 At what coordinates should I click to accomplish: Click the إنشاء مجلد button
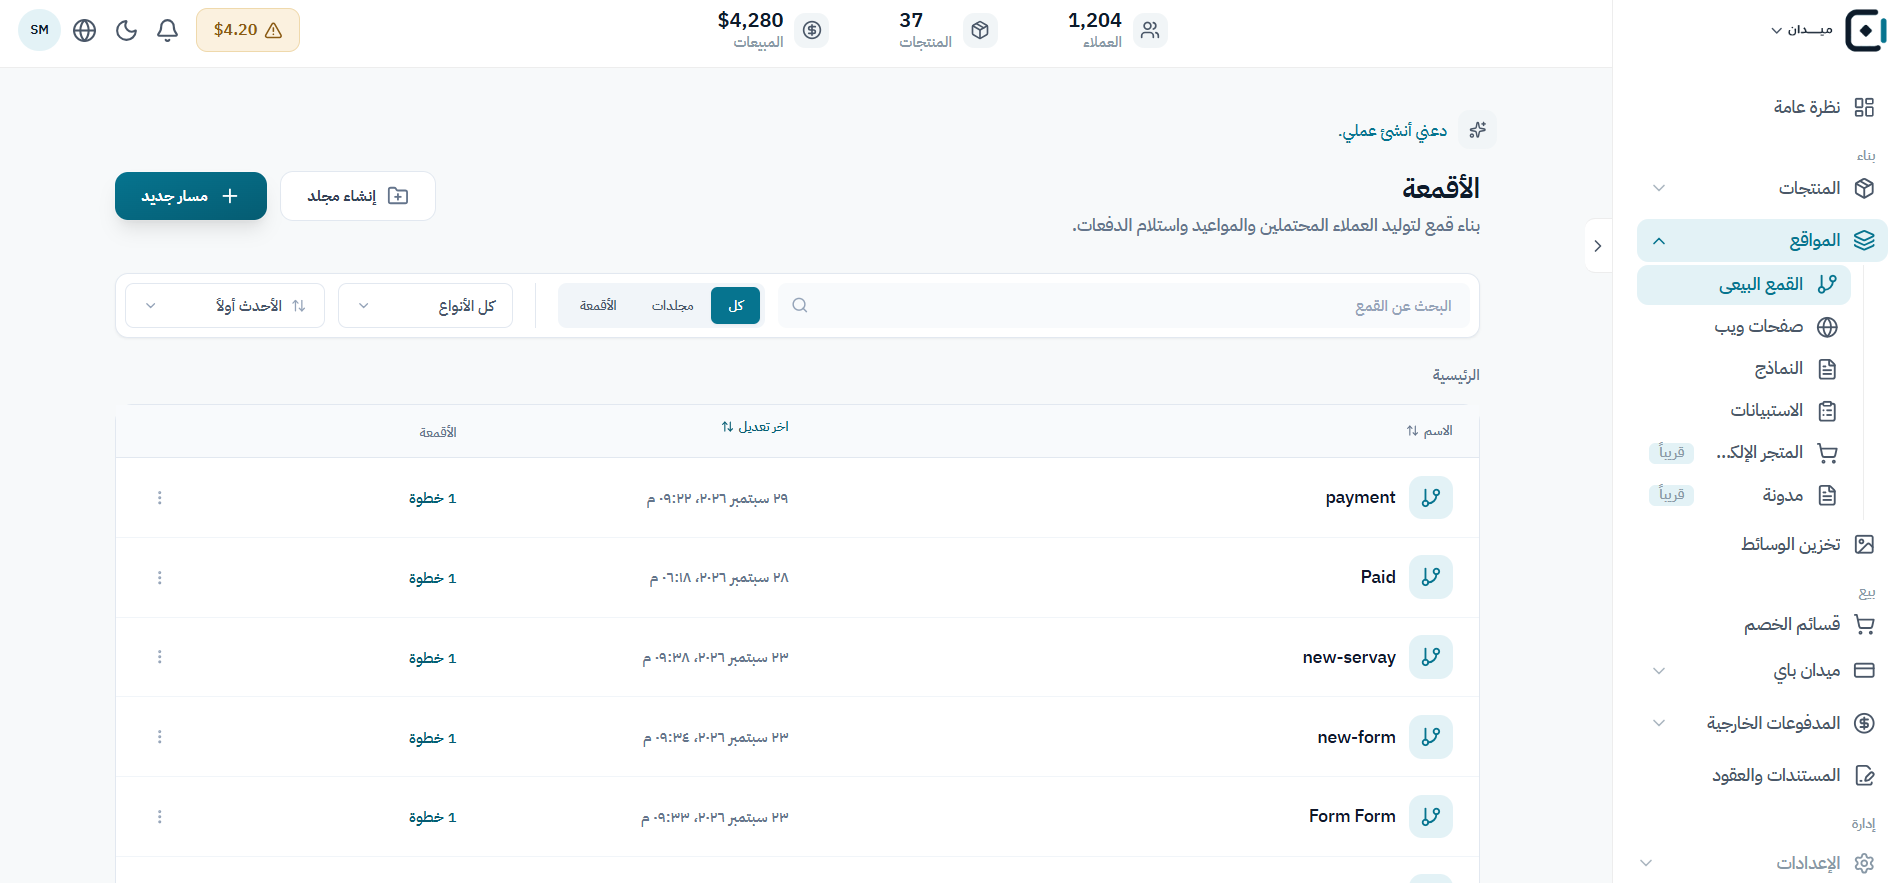(358, 196)
